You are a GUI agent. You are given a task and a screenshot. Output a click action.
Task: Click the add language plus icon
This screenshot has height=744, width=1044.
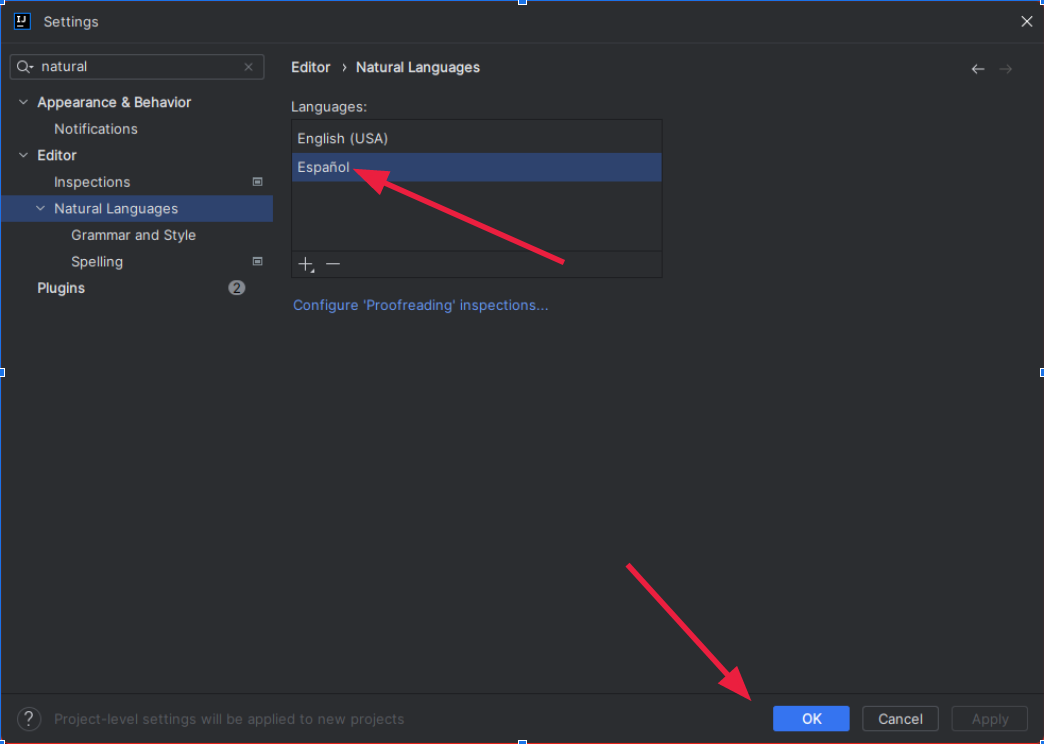(306, 264)
